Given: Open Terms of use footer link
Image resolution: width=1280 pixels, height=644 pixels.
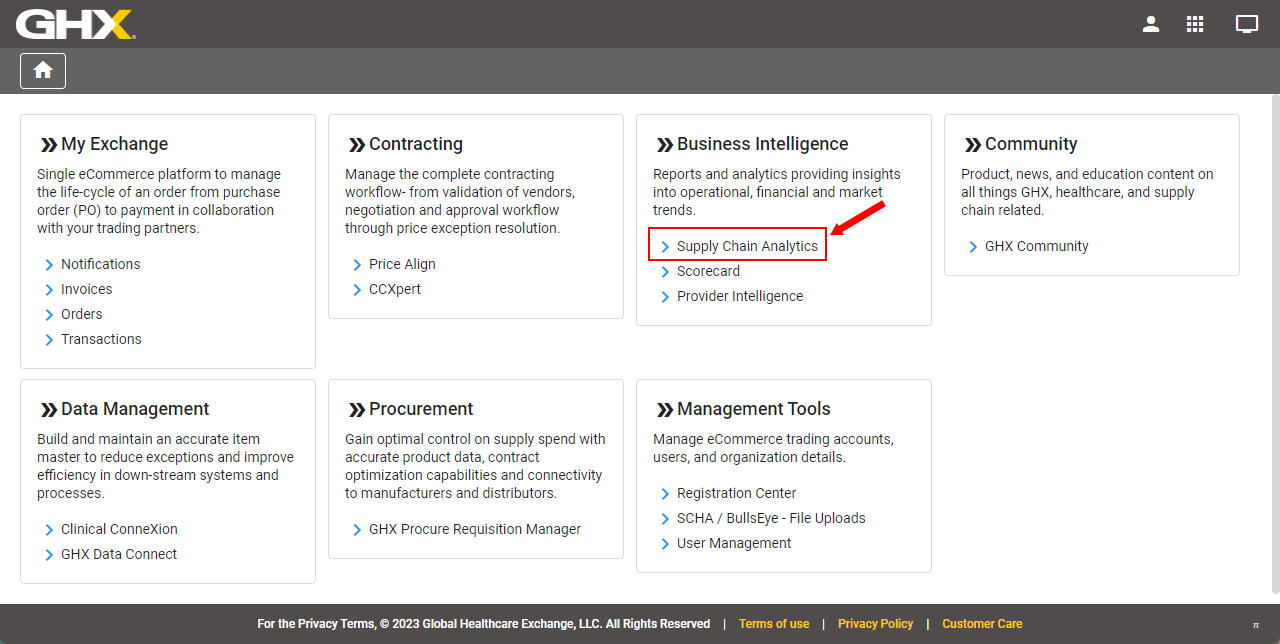Looking at the screenshot, I should [x=774, y=624].
